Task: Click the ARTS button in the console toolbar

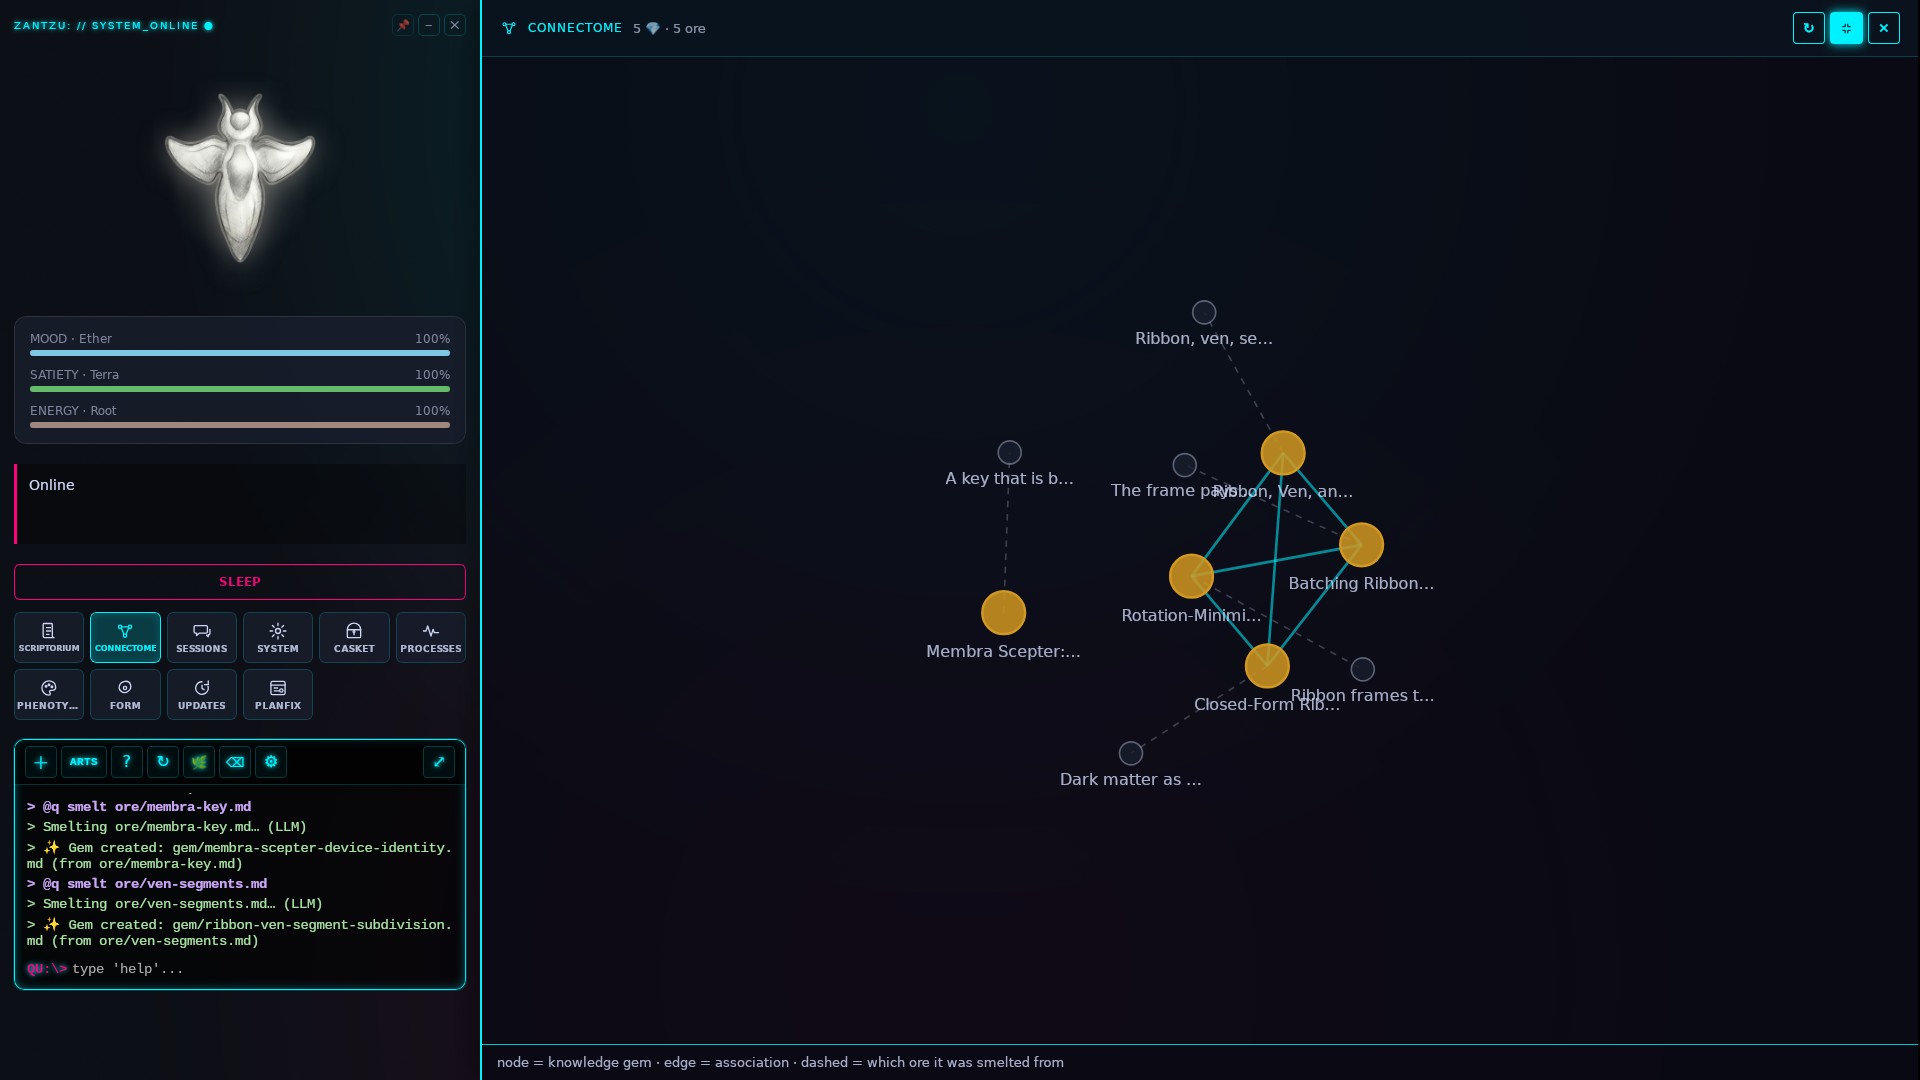Action: click(x=84, y=762)
